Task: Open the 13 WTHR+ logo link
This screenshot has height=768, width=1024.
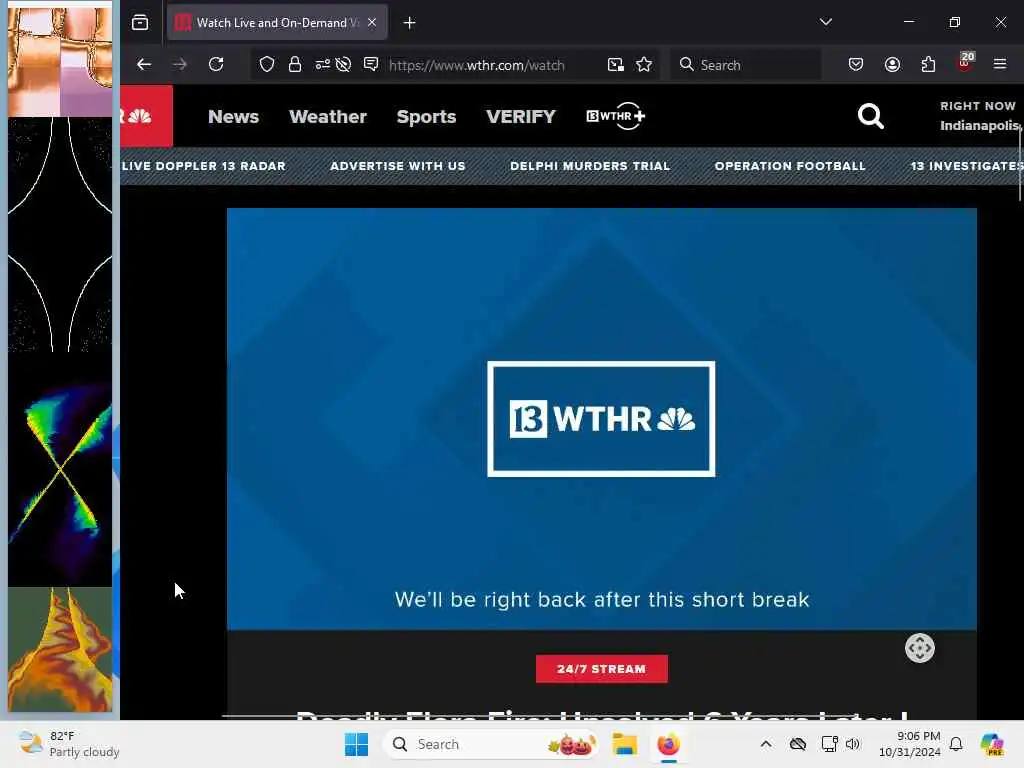Action: [615, 116]
